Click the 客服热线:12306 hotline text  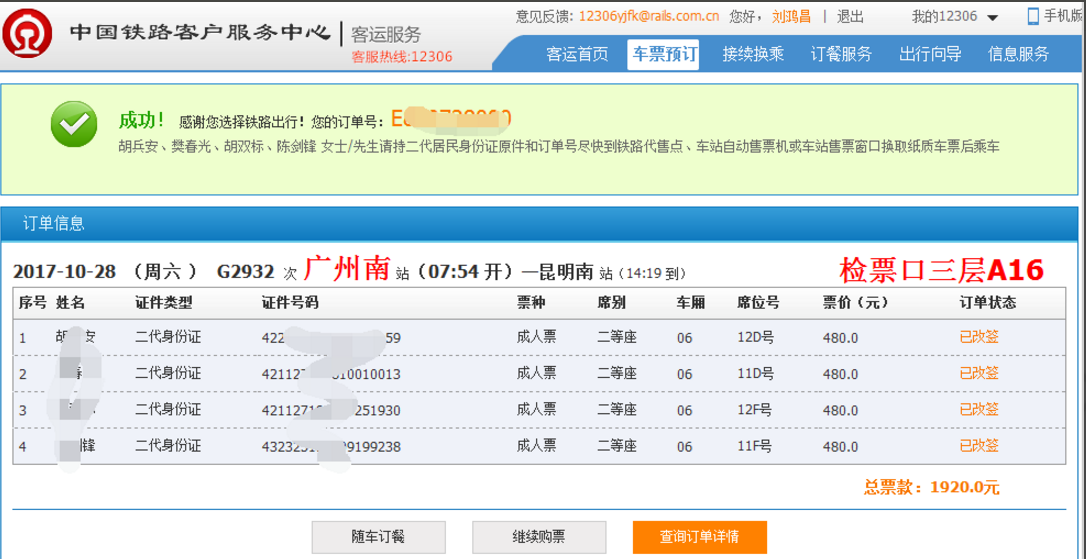point(402,57)
